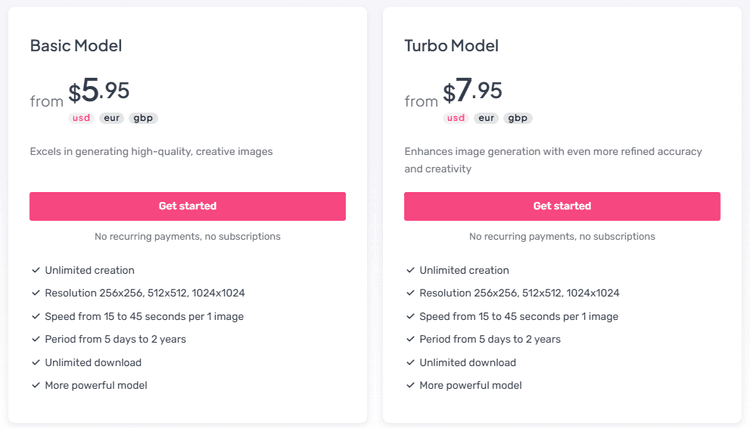Select usd currency for Basic Model
The image size is (750, 428).
[x=81, y=118]
